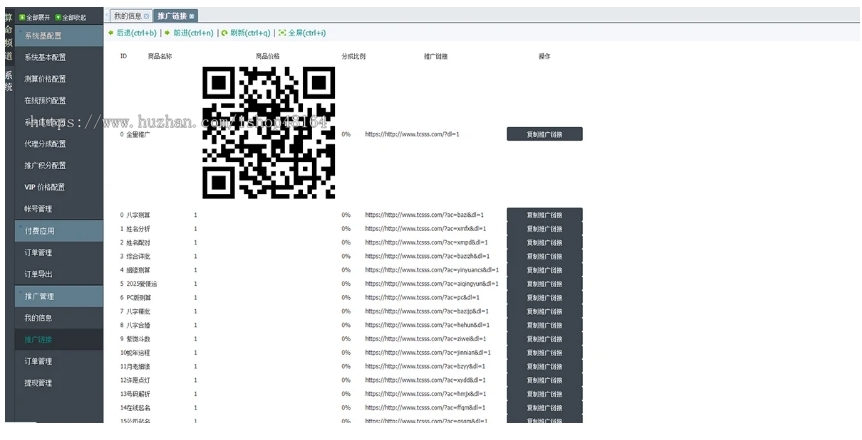Copy the promotion link for 月老姻缘
Screen dimensions: 862x440
click(x=544, y=366)
